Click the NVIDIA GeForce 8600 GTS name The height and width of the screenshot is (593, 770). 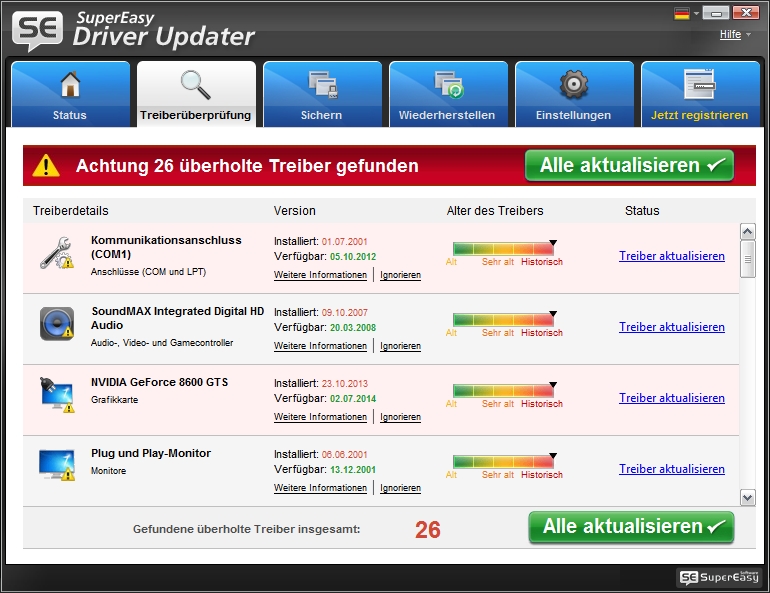[x=160, y=382]
